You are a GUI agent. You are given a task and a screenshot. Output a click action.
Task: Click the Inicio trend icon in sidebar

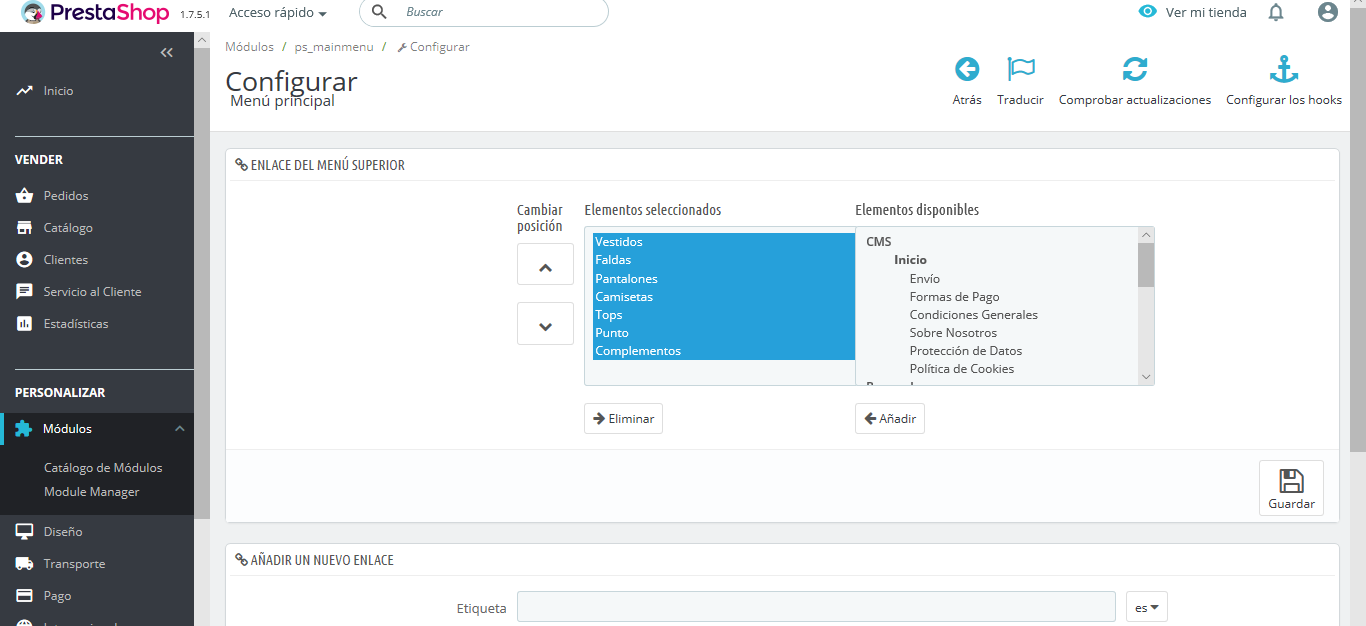point(25,91)
